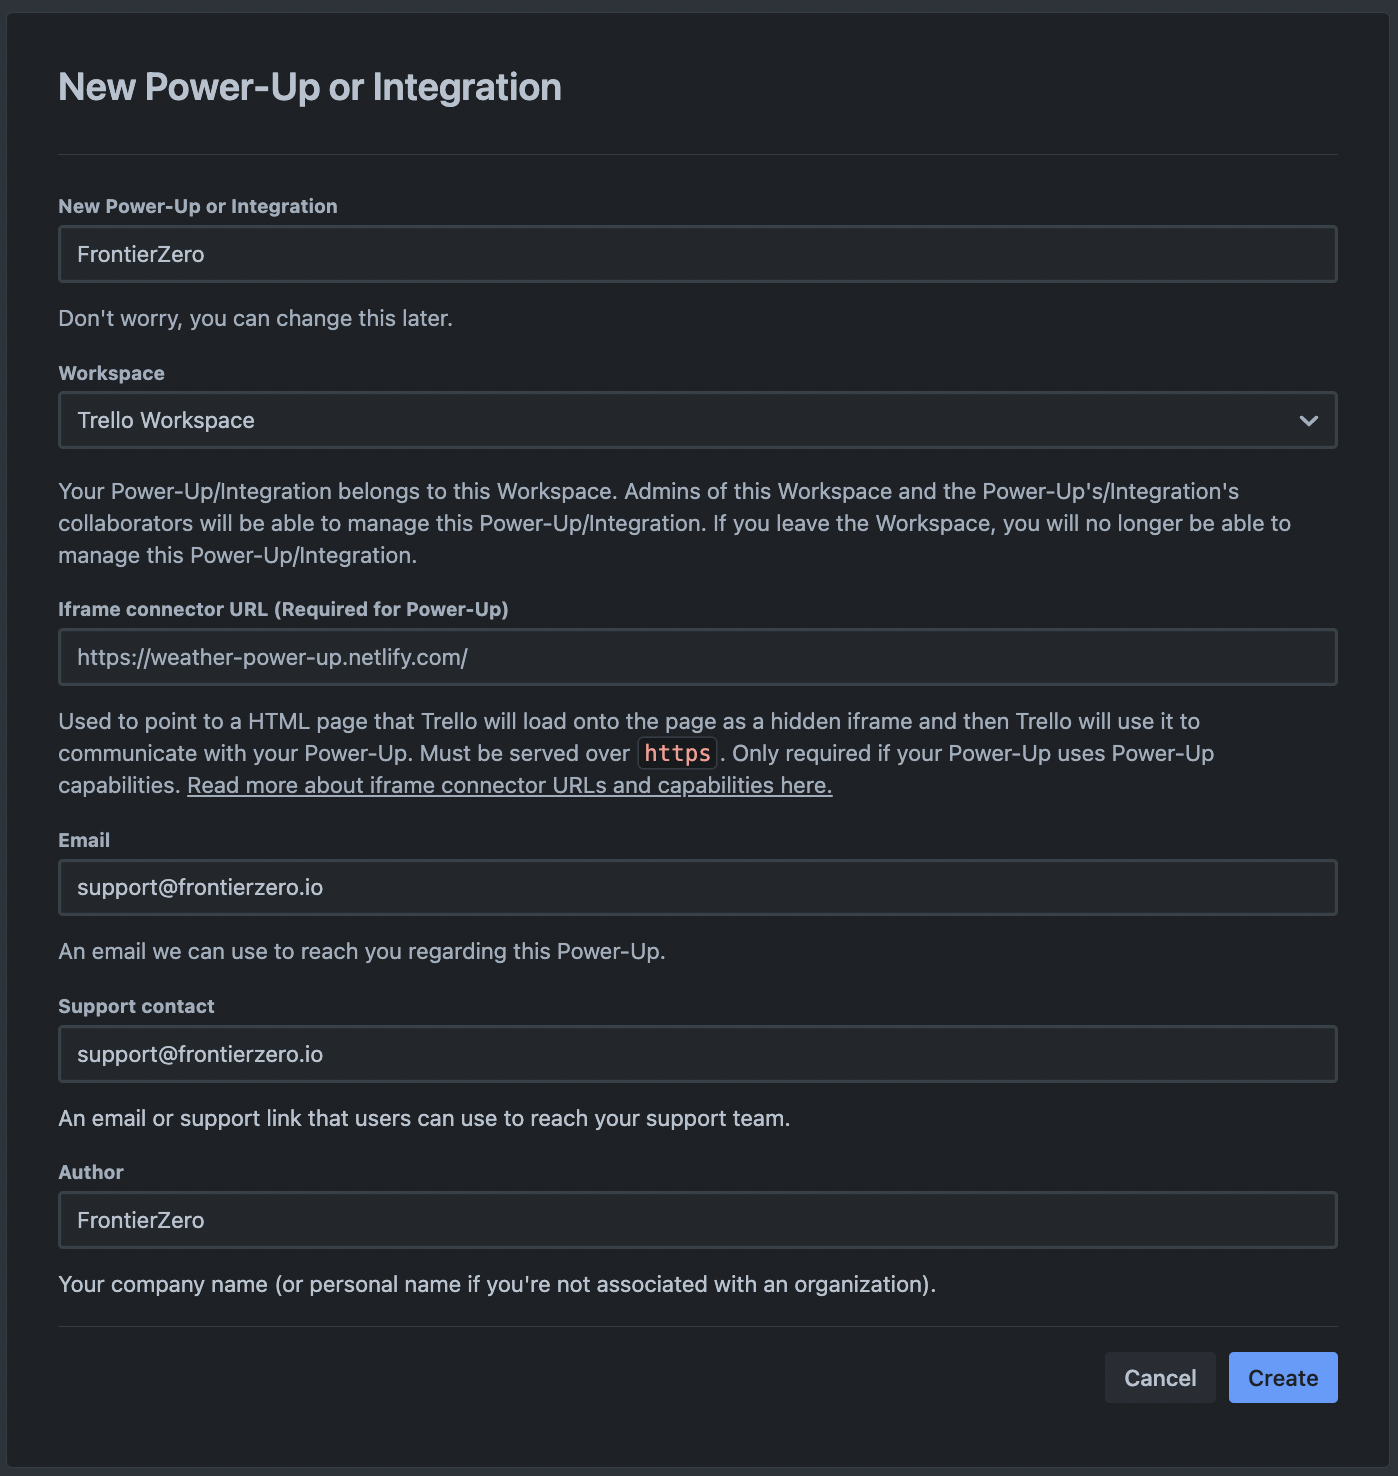The height and width of the screenshot is (1476, 1398).
Task: Click the "Author" field label
Action: tap(91, 1172)
